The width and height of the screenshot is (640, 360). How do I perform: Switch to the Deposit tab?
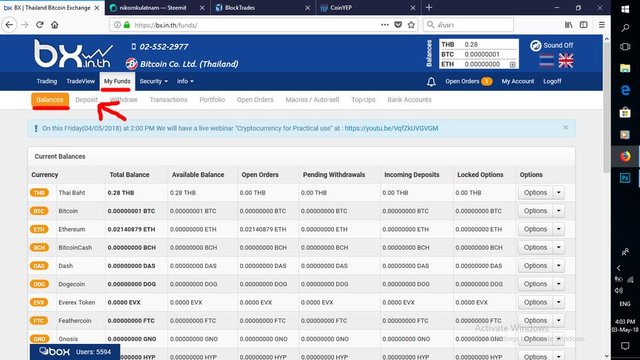(87, 100)
